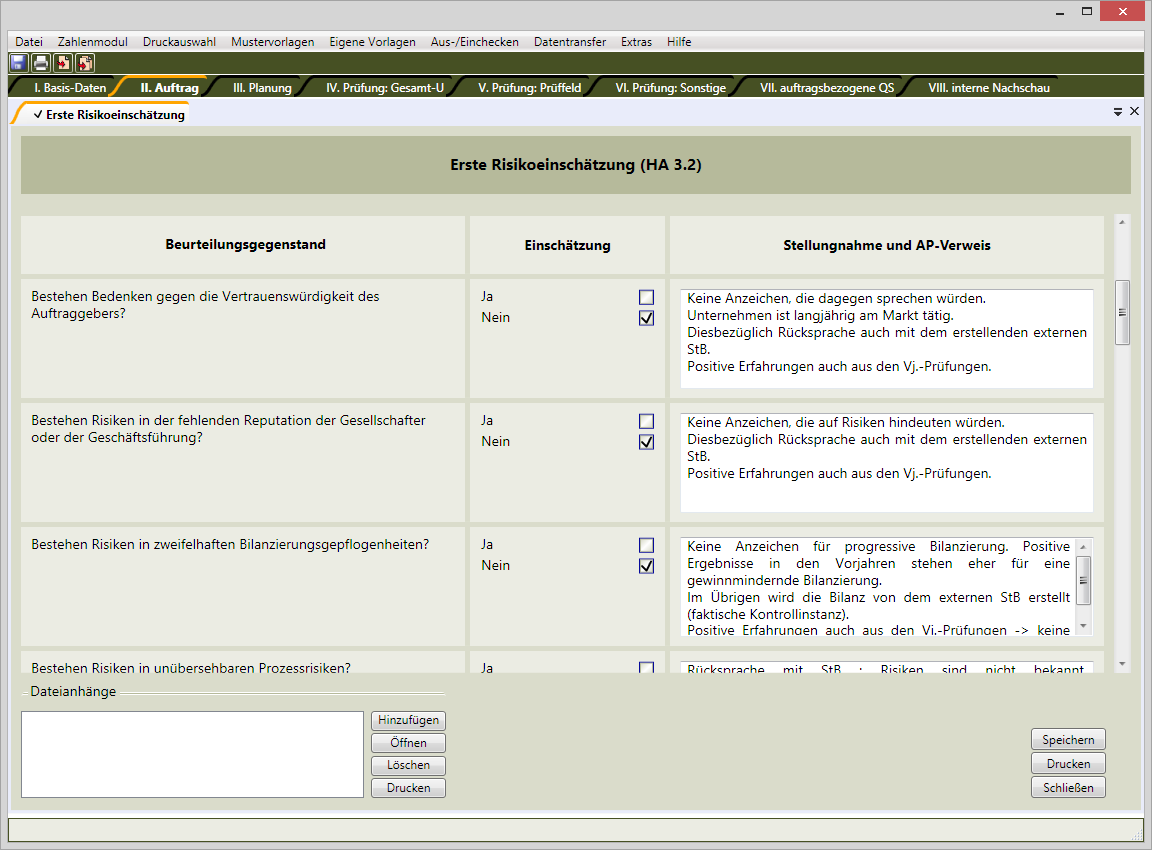Image resolution: width=1152 pixels, height=850 pixels.
Task: Click the stacked-pages red arrow icon
Action: (x=85, y=63)
